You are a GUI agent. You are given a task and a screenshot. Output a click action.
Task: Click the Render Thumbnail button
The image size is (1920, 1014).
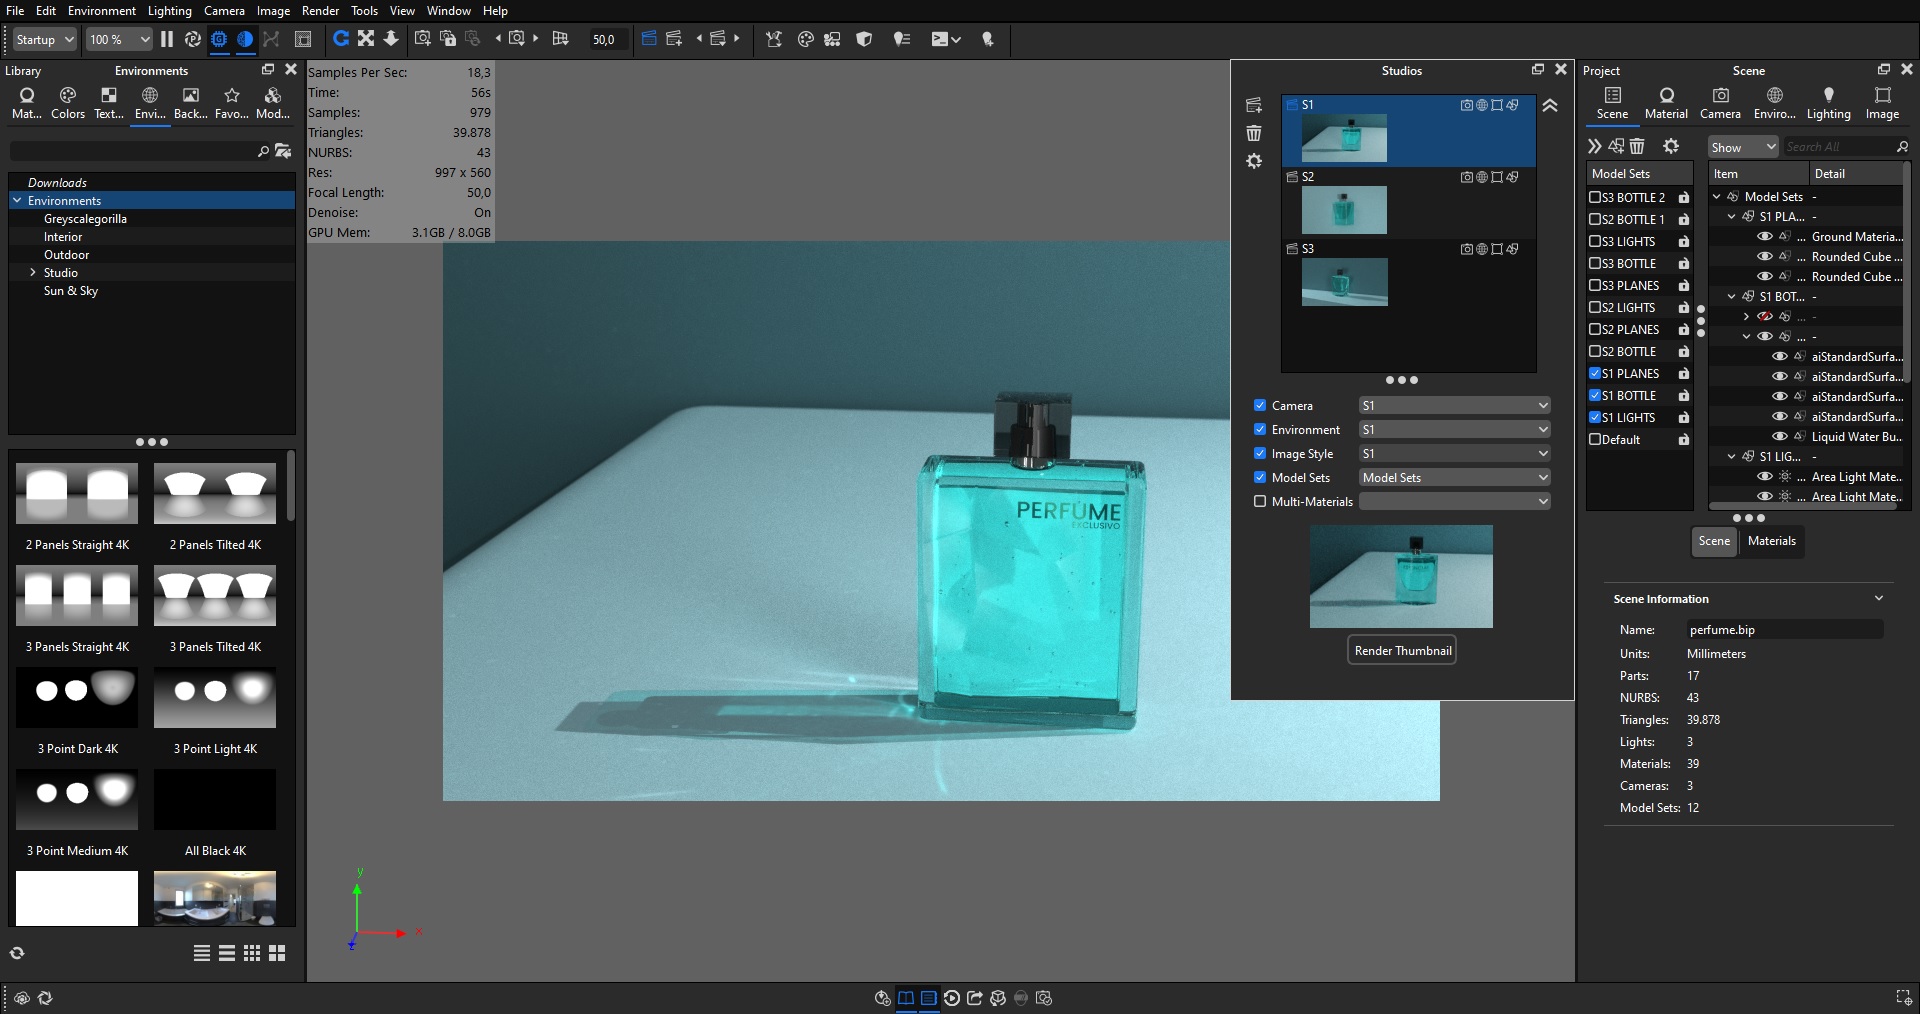point(1402,650)
